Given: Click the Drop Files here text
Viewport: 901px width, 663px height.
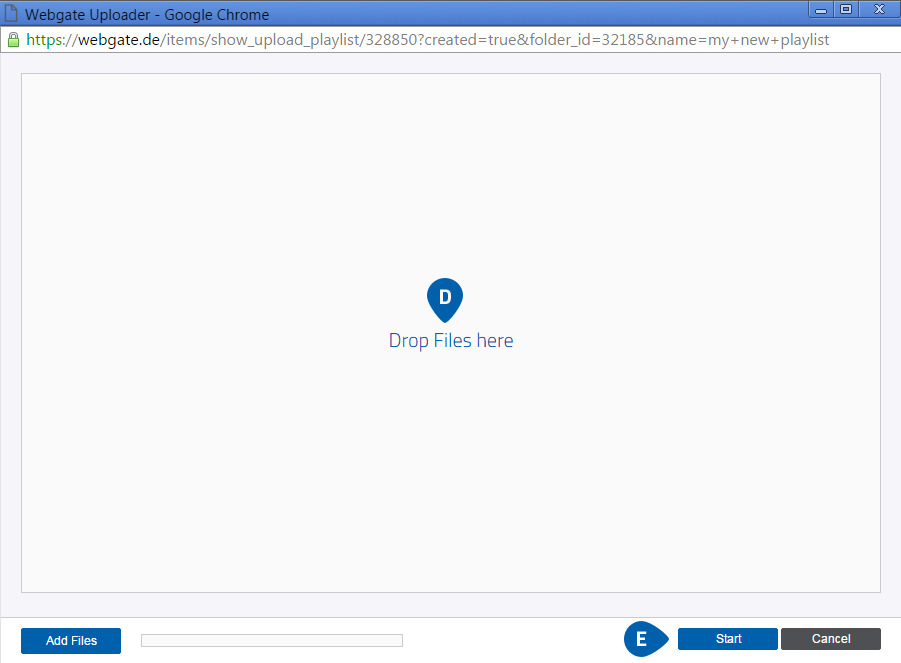Looking at the screenshot, I should click(x=451, y=341).
